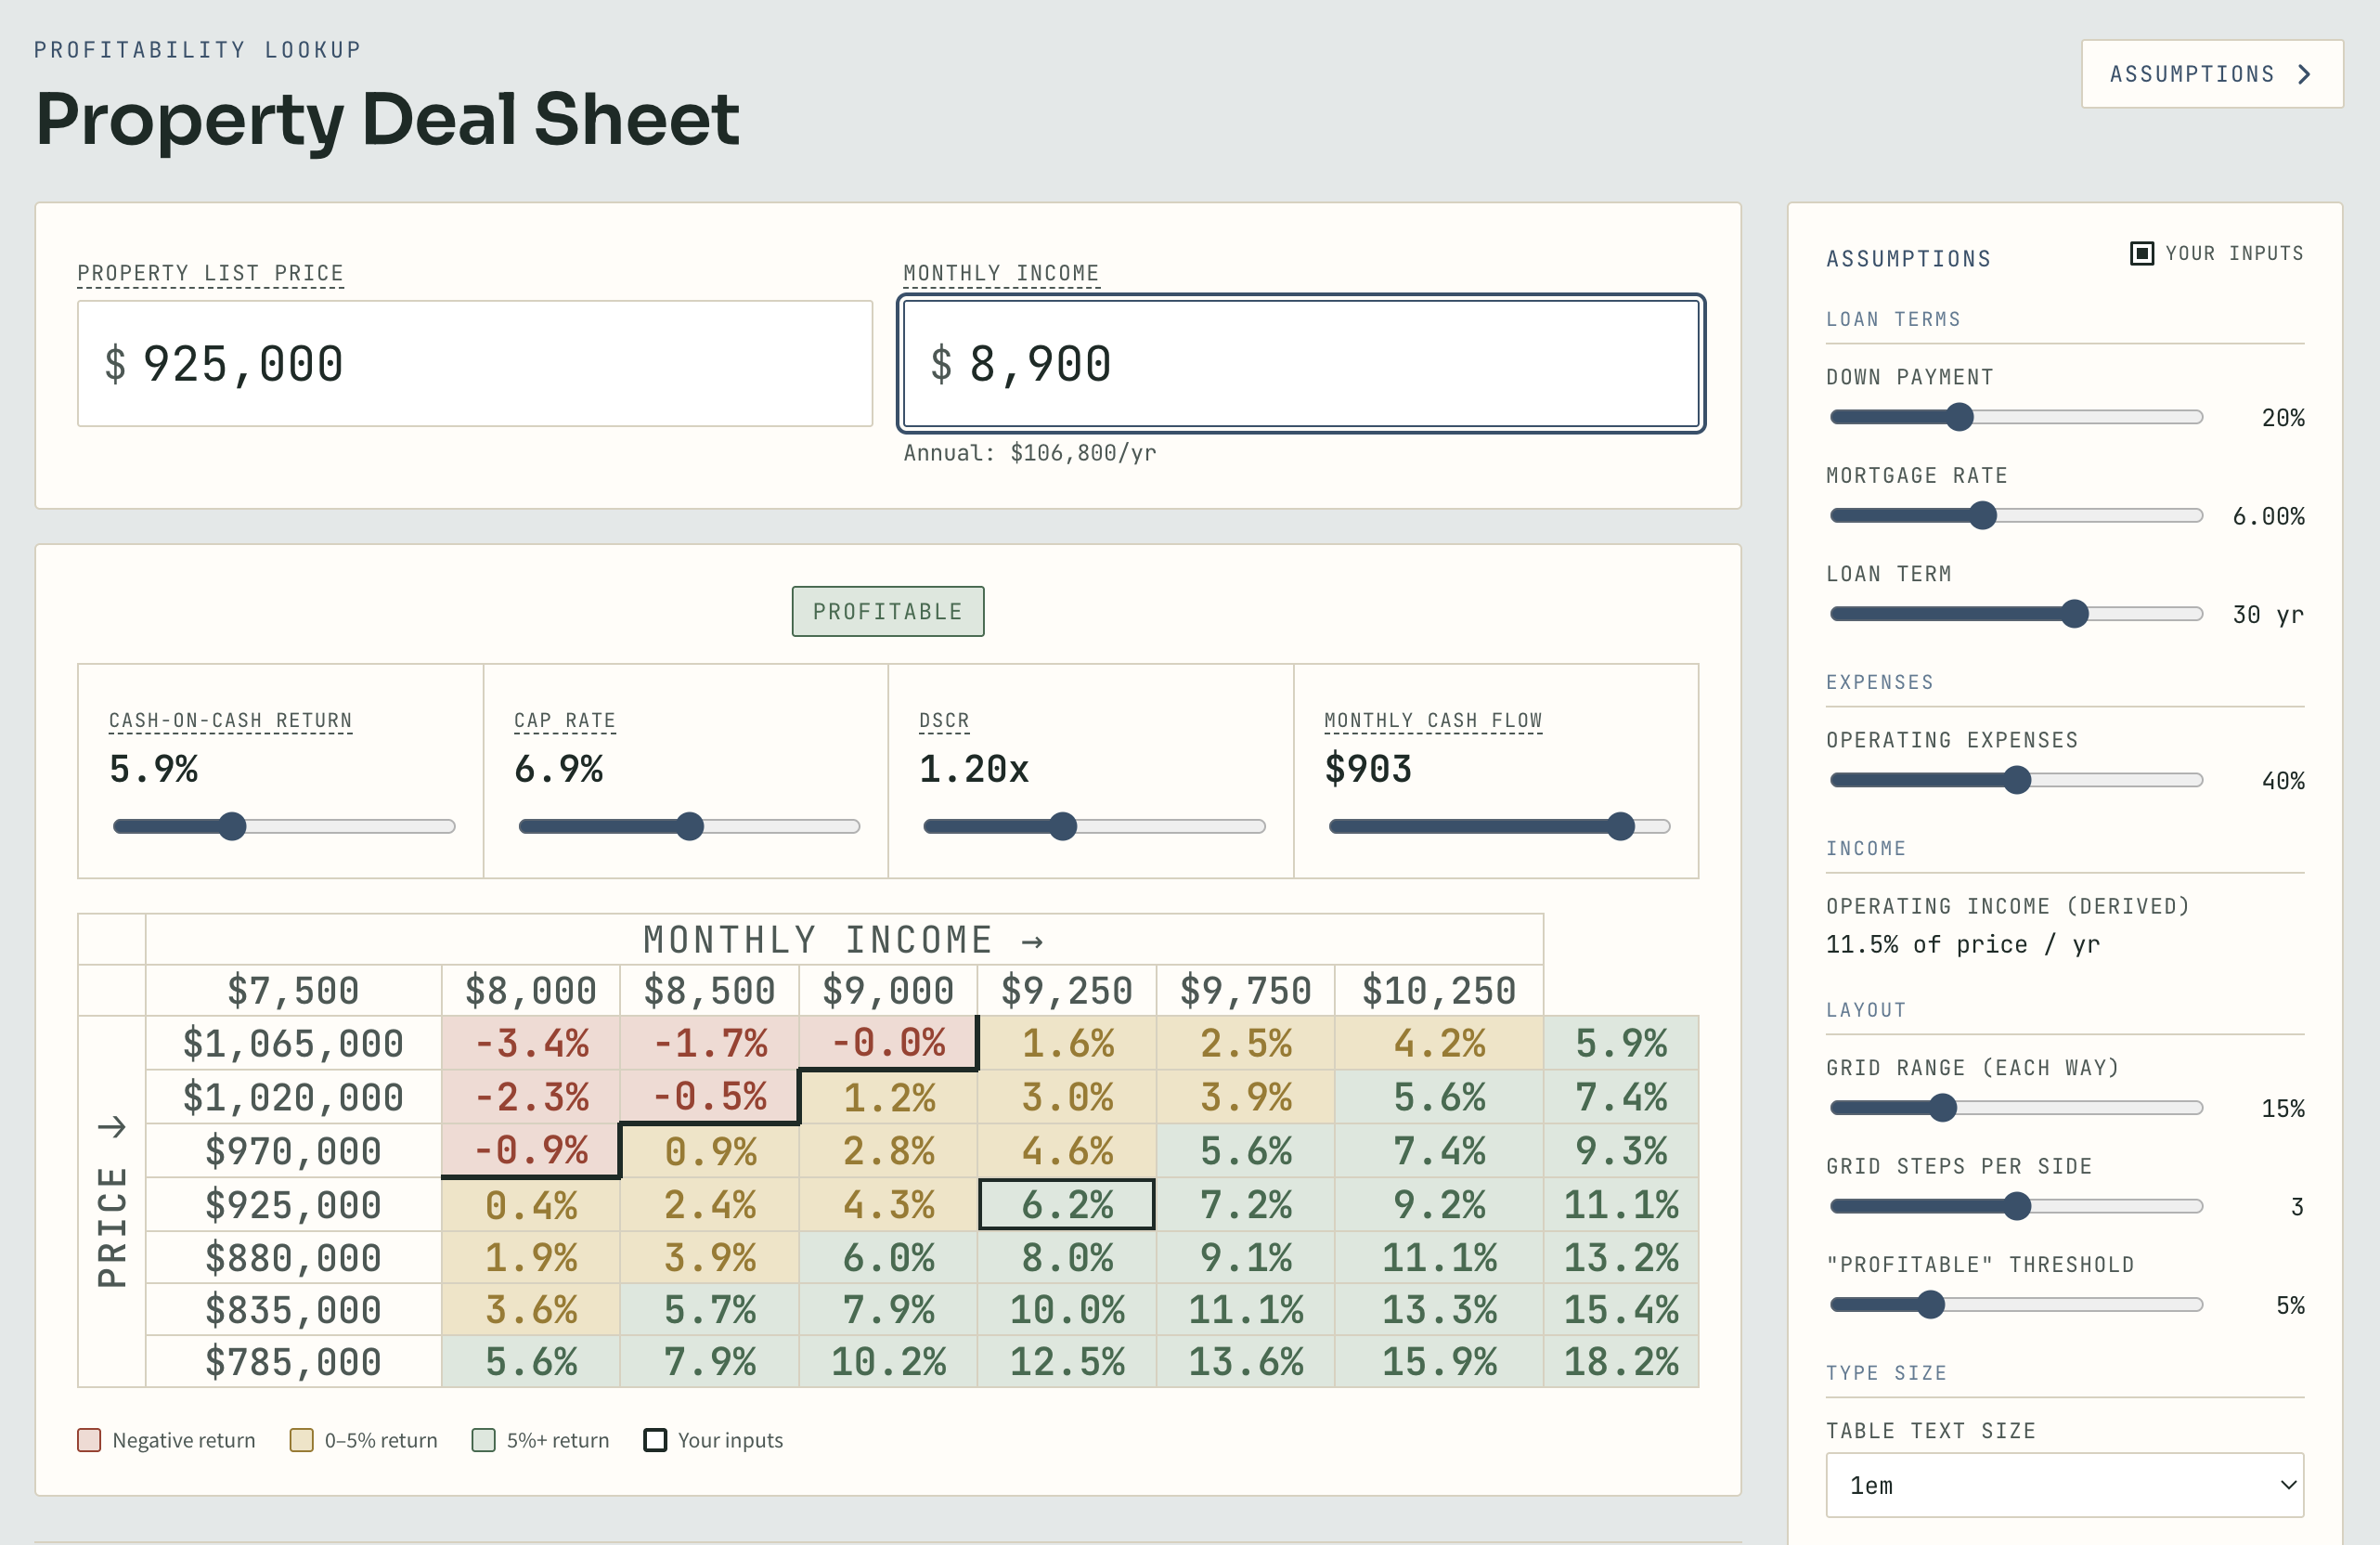Click the Cap Rate slider
This screenshot has width=2380, height=1545.
coord(689,826)
